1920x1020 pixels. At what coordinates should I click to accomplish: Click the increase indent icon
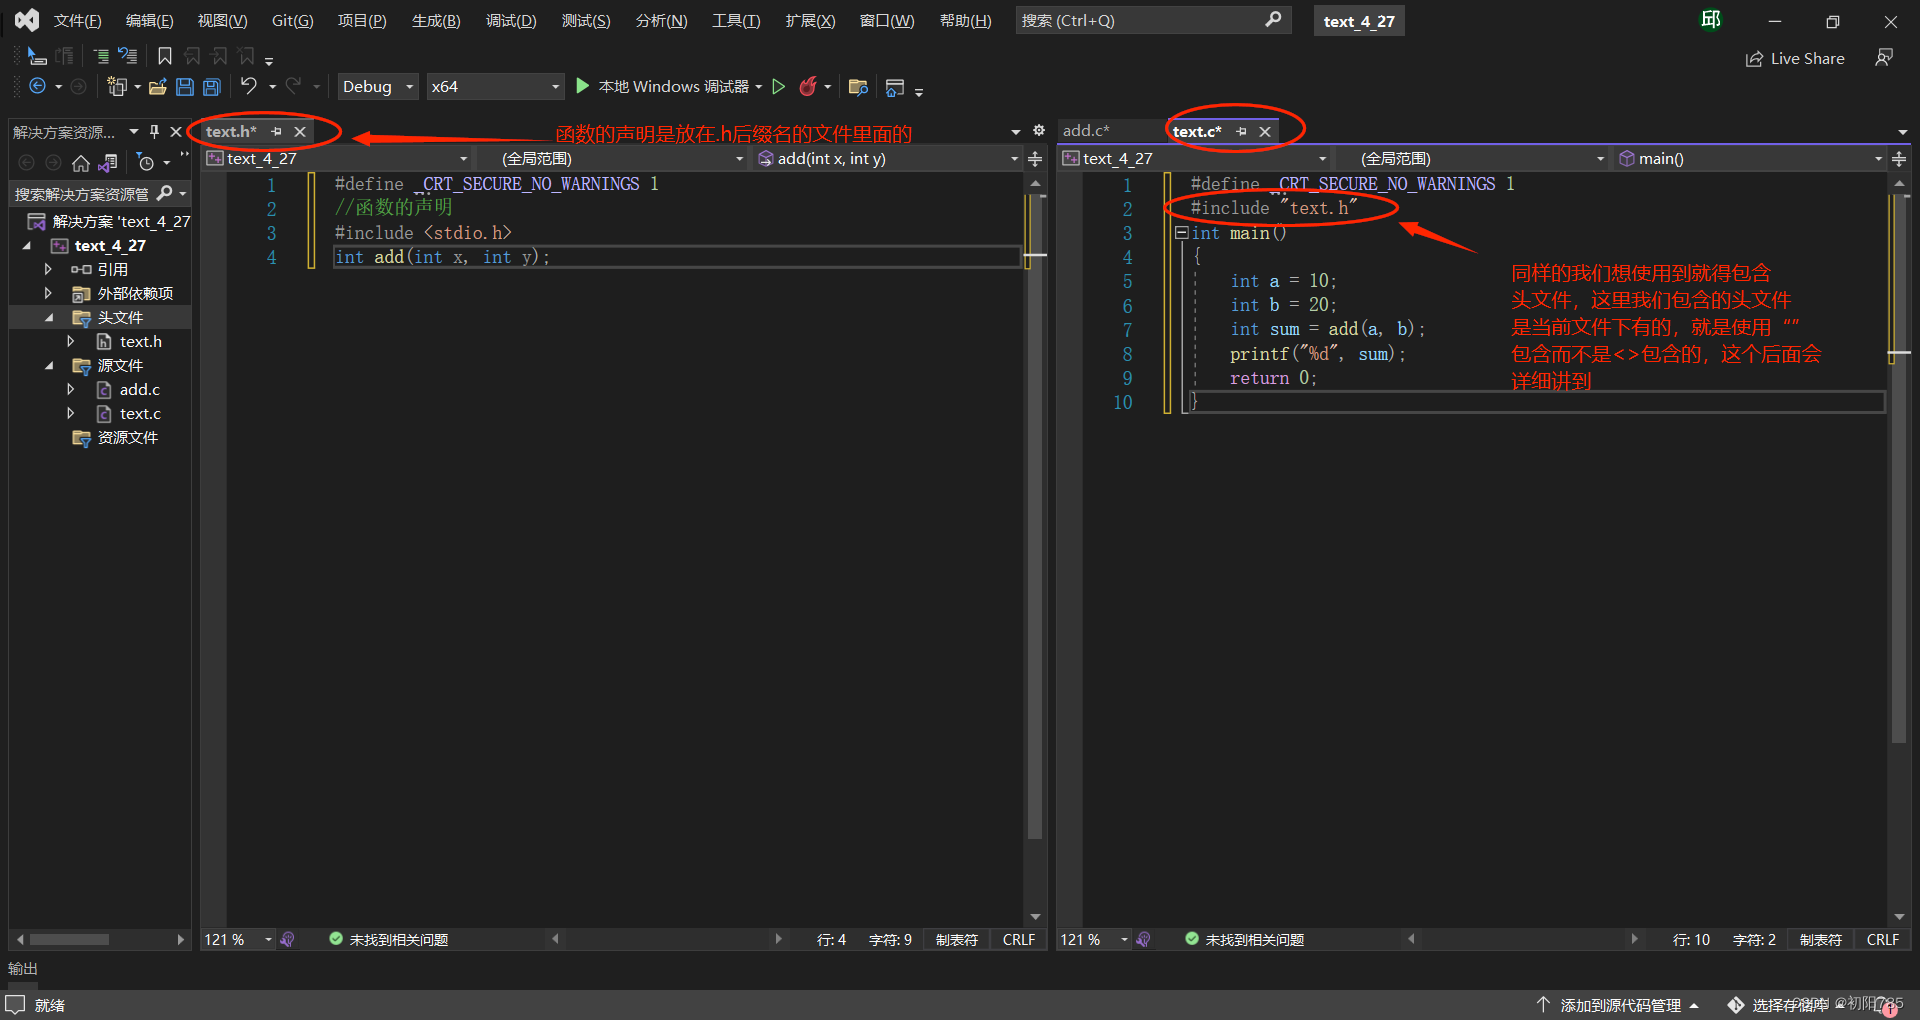coord(101,56)
